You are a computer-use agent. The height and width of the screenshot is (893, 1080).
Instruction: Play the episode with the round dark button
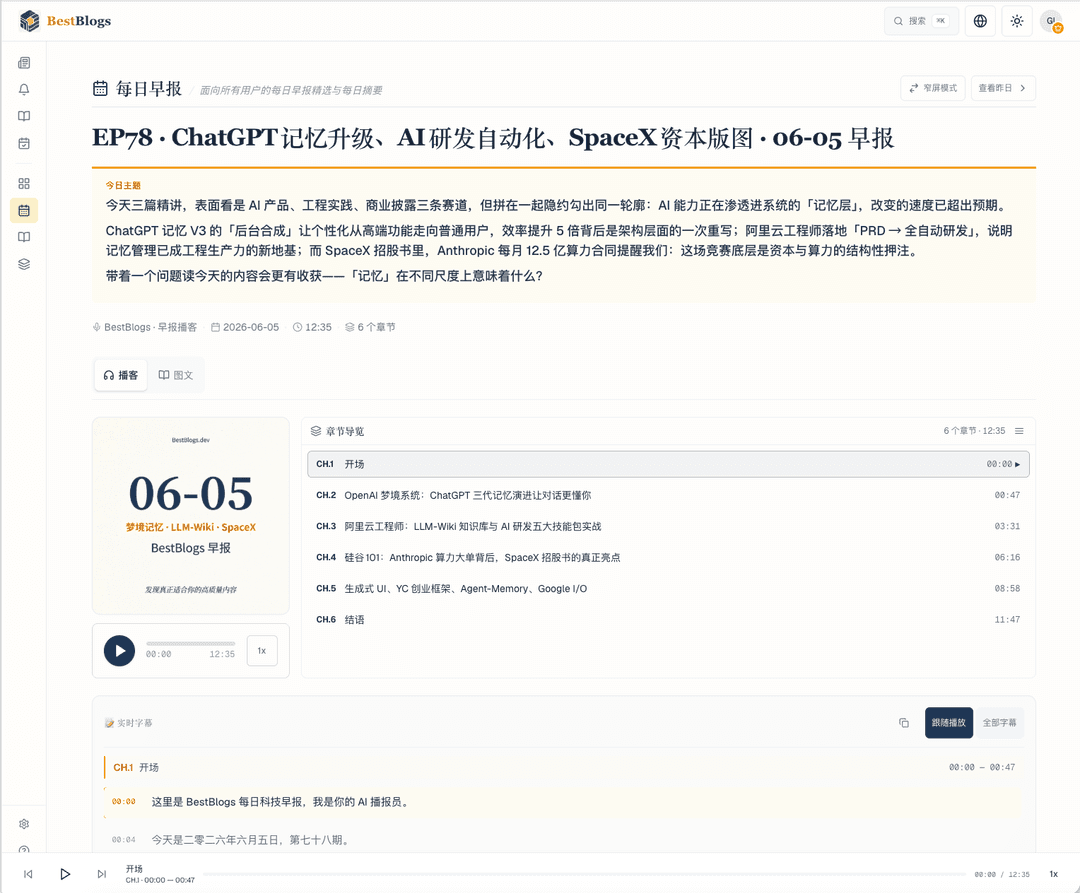[119, 651]
